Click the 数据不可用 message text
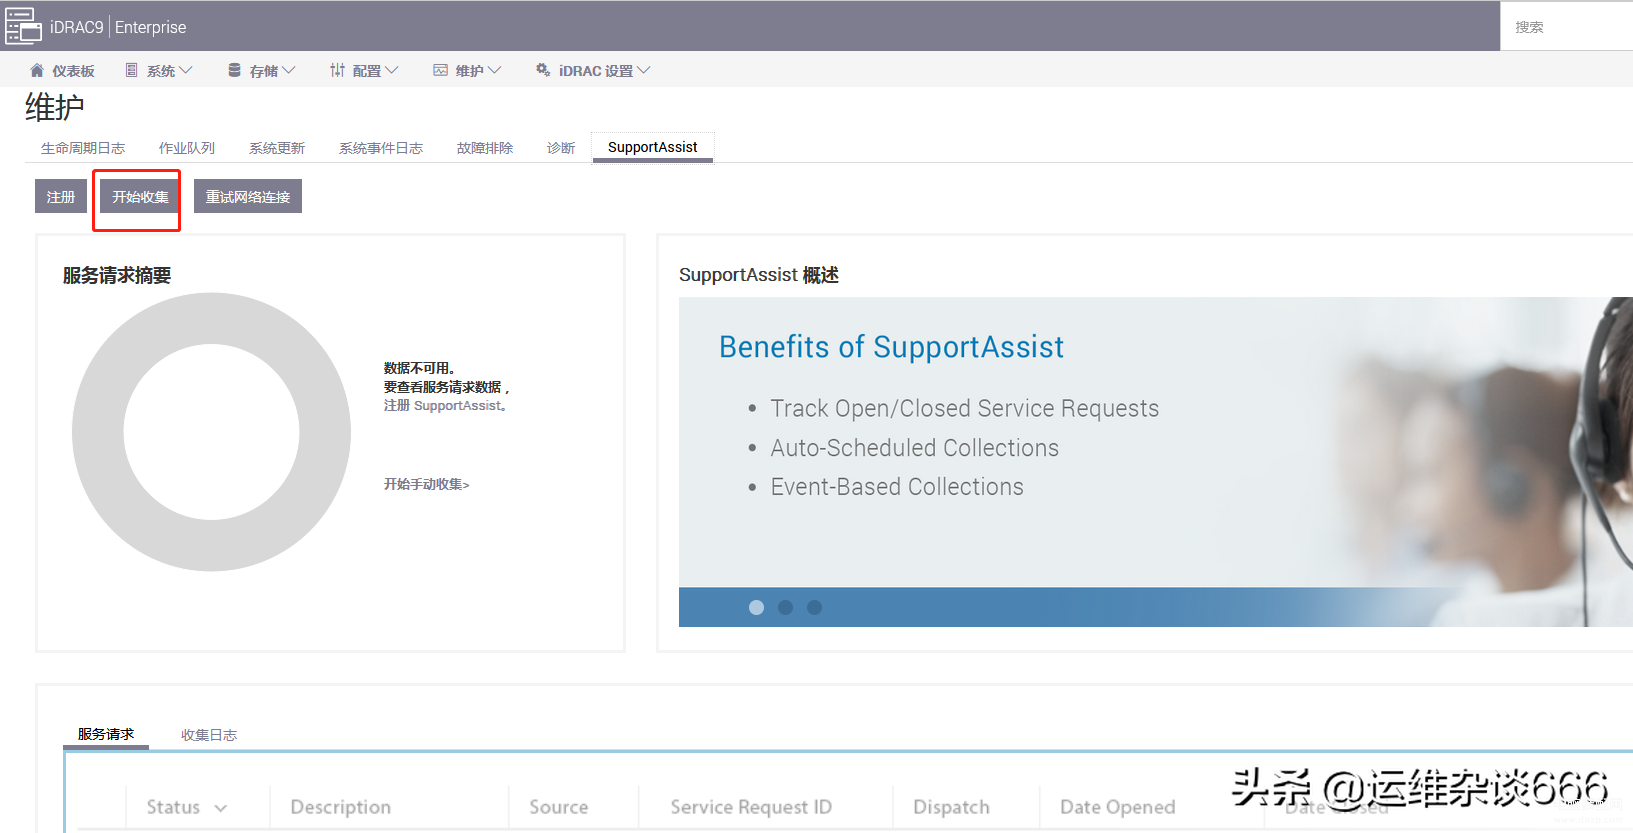 pos(420,368)
